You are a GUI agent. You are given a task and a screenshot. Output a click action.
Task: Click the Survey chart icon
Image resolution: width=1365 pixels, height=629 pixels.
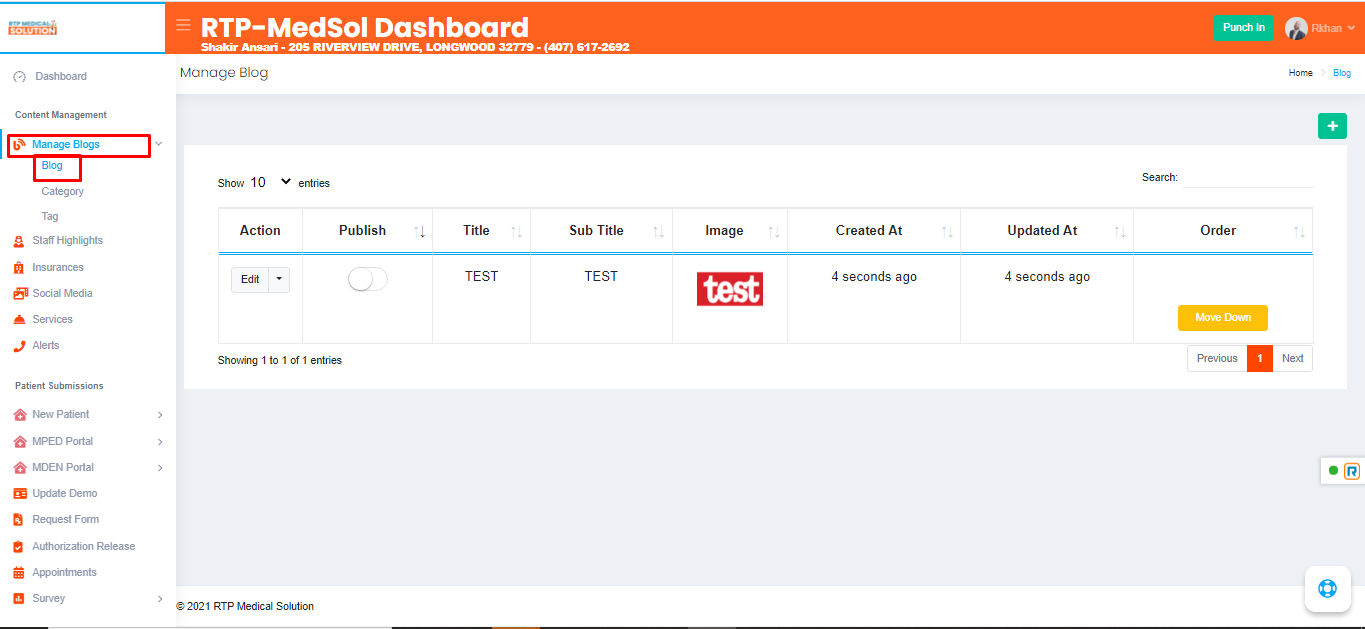(x=19, y=599)
